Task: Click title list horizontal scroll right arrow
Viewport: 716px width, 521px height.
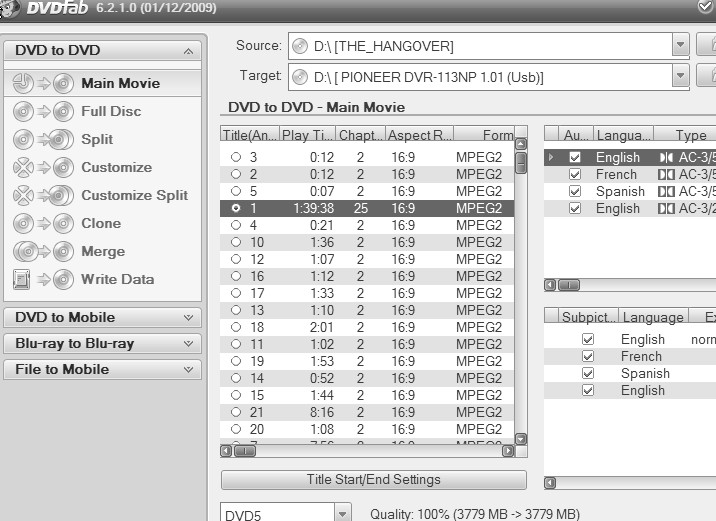Action: (x=508, y=451)
